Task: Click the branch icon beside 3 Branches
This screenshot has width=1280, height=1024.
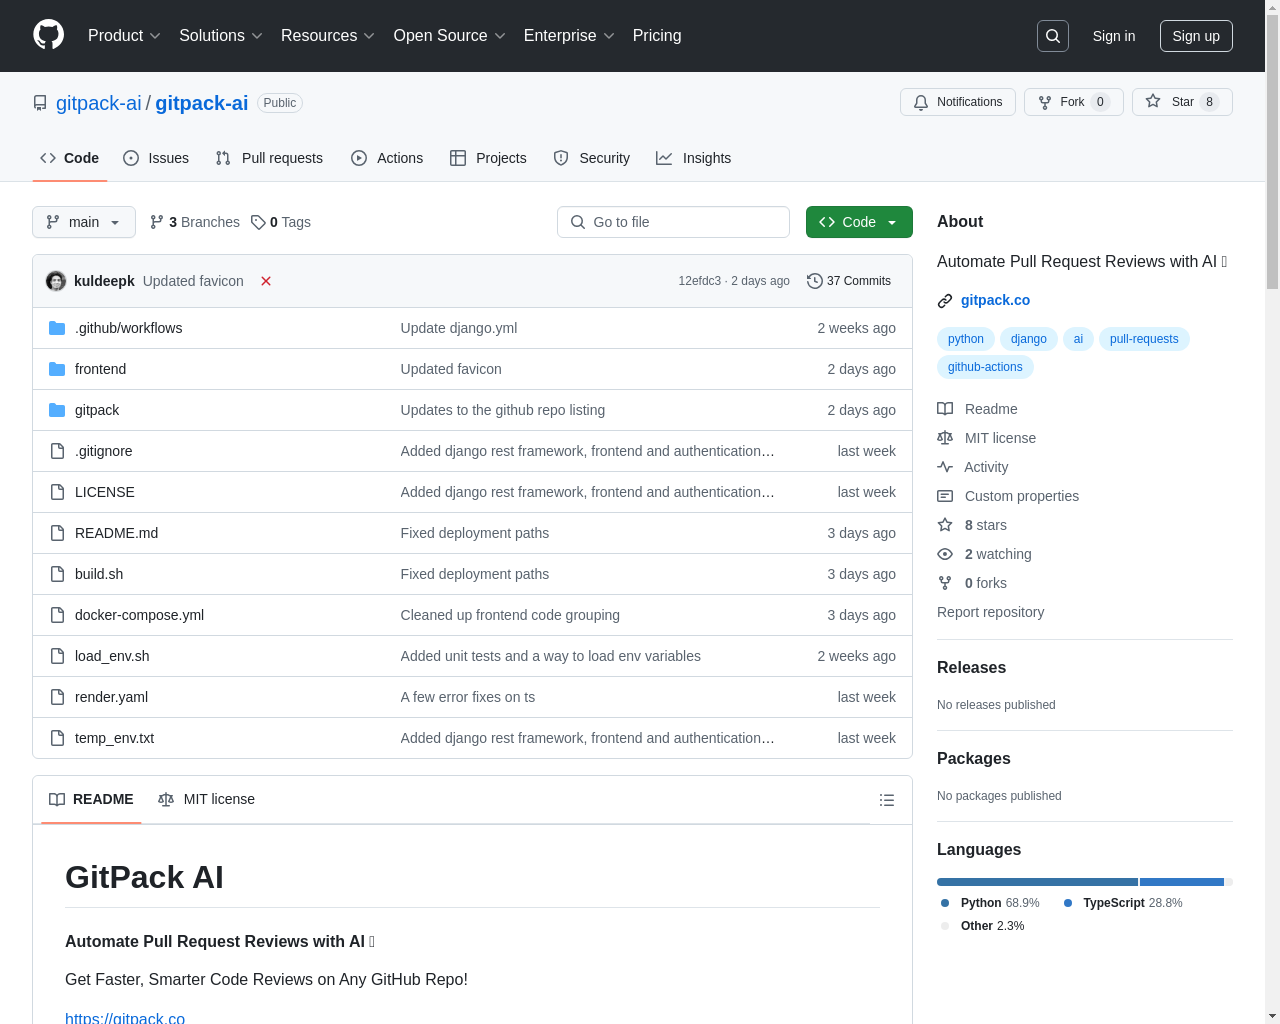Action: click(x=157, y=222)
